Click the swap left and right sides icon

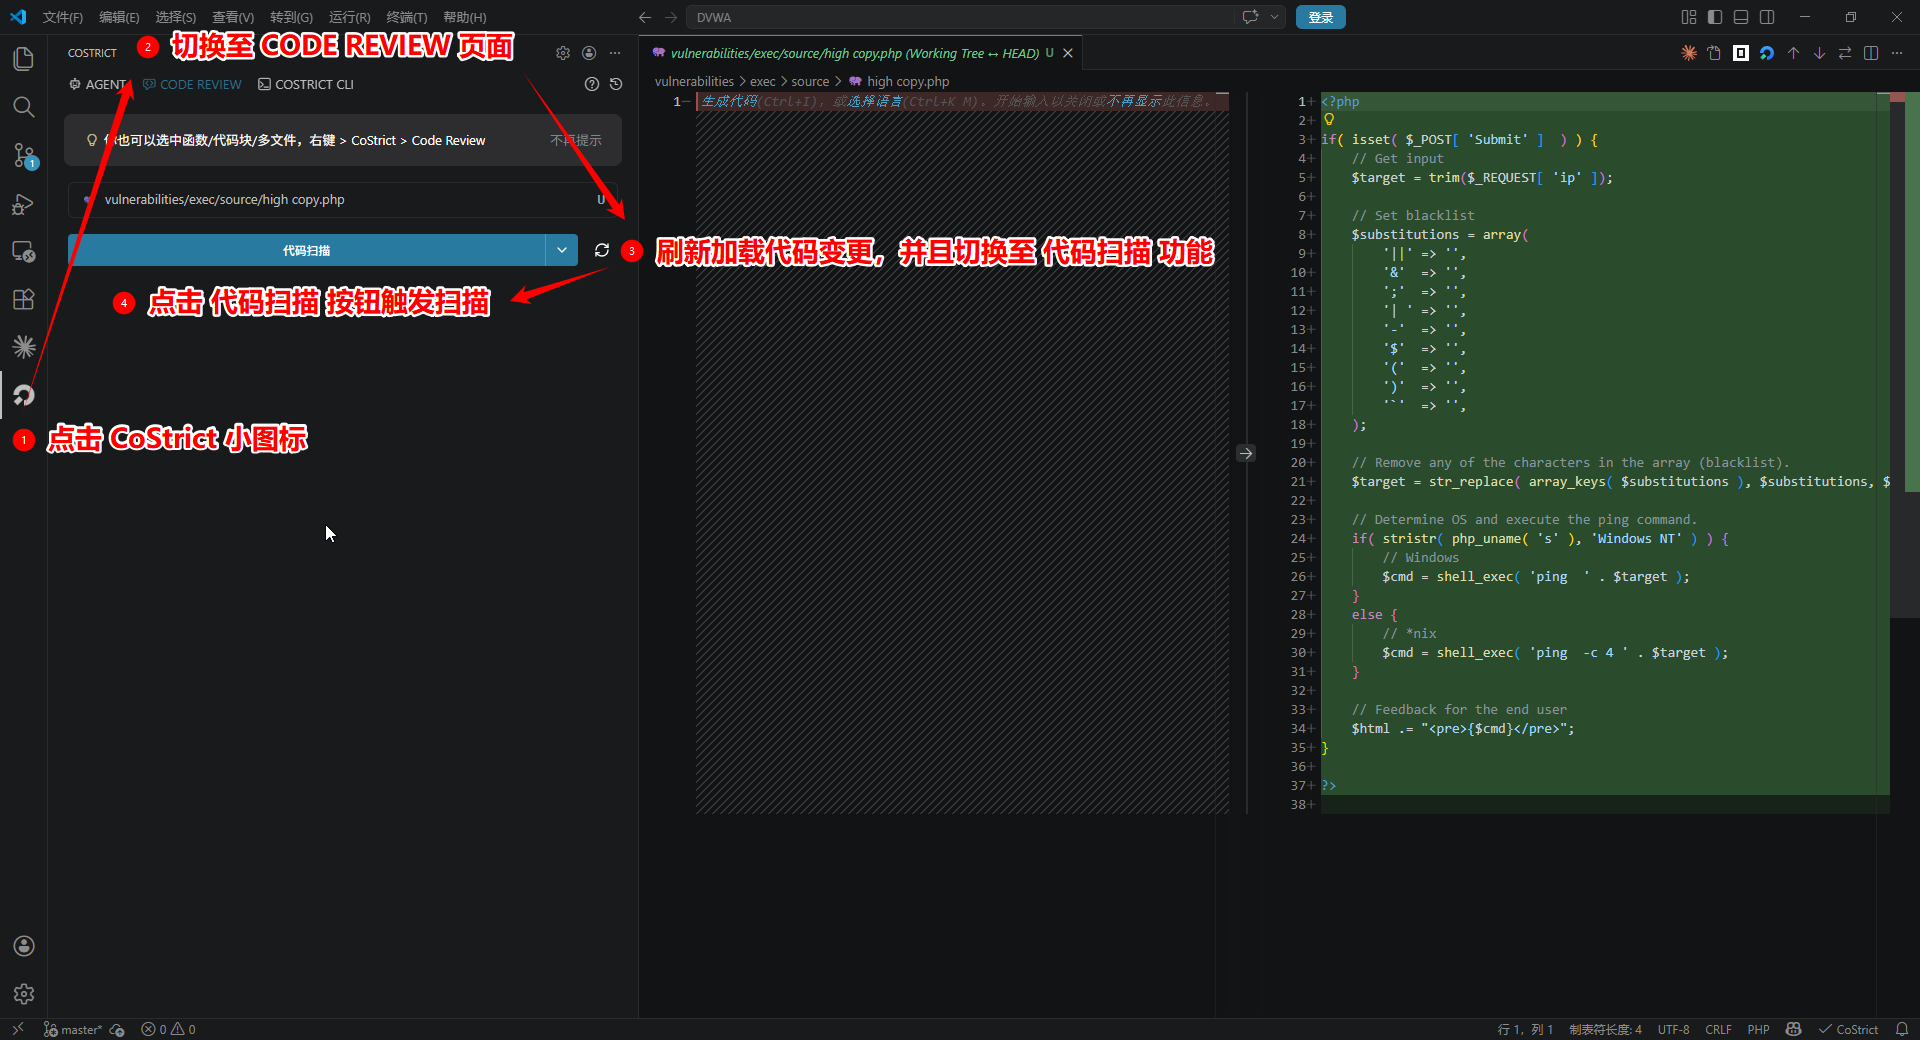(1845, 53)
